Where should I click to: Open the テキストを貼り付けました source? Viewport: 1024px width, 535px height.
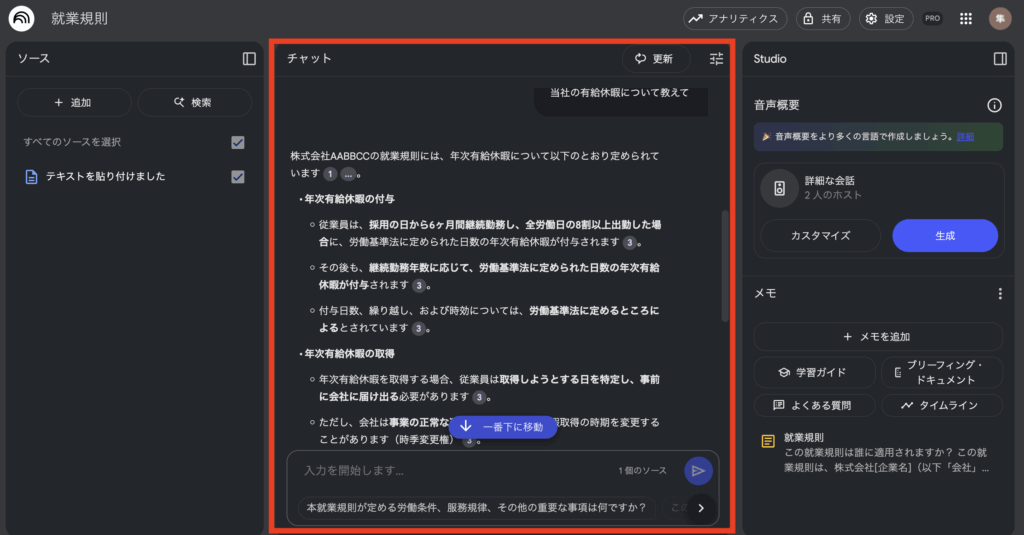pyautogui.click(x=105, y=176)
